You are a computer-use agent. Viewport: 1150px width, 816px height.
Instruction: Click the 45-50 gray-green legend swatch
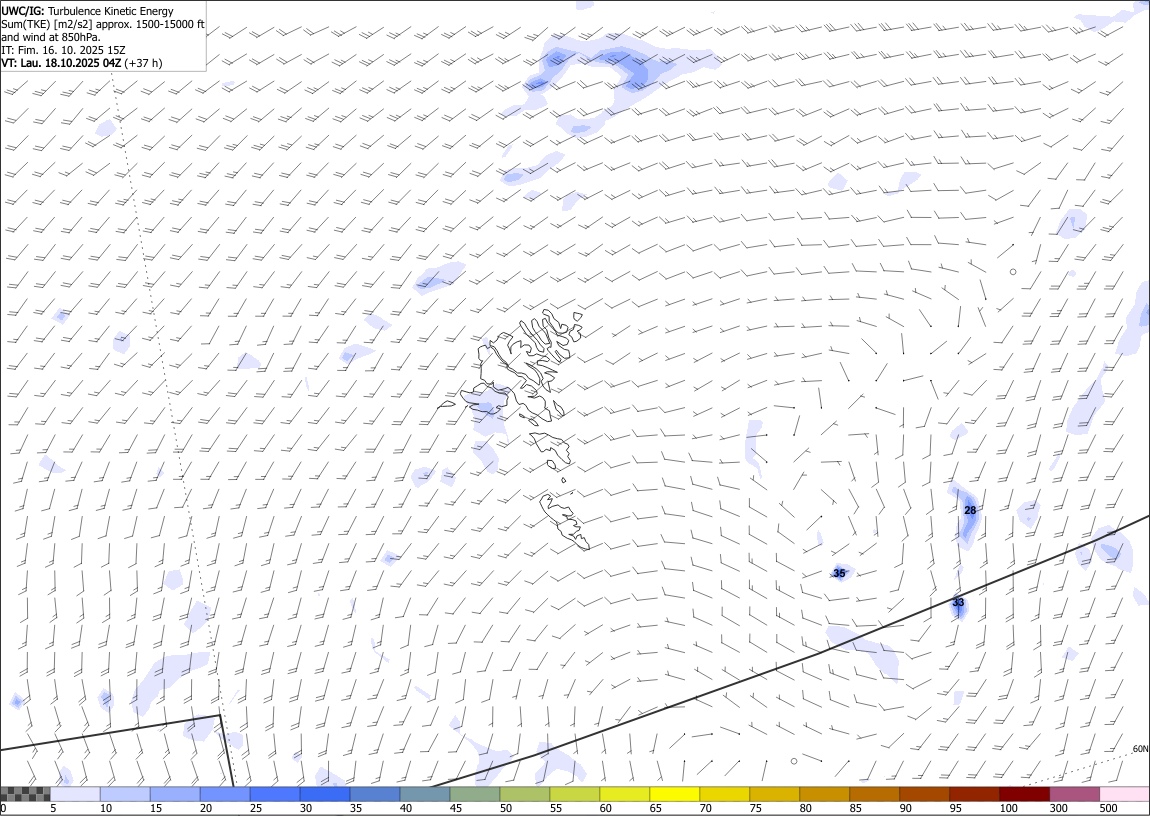point(475,794)
